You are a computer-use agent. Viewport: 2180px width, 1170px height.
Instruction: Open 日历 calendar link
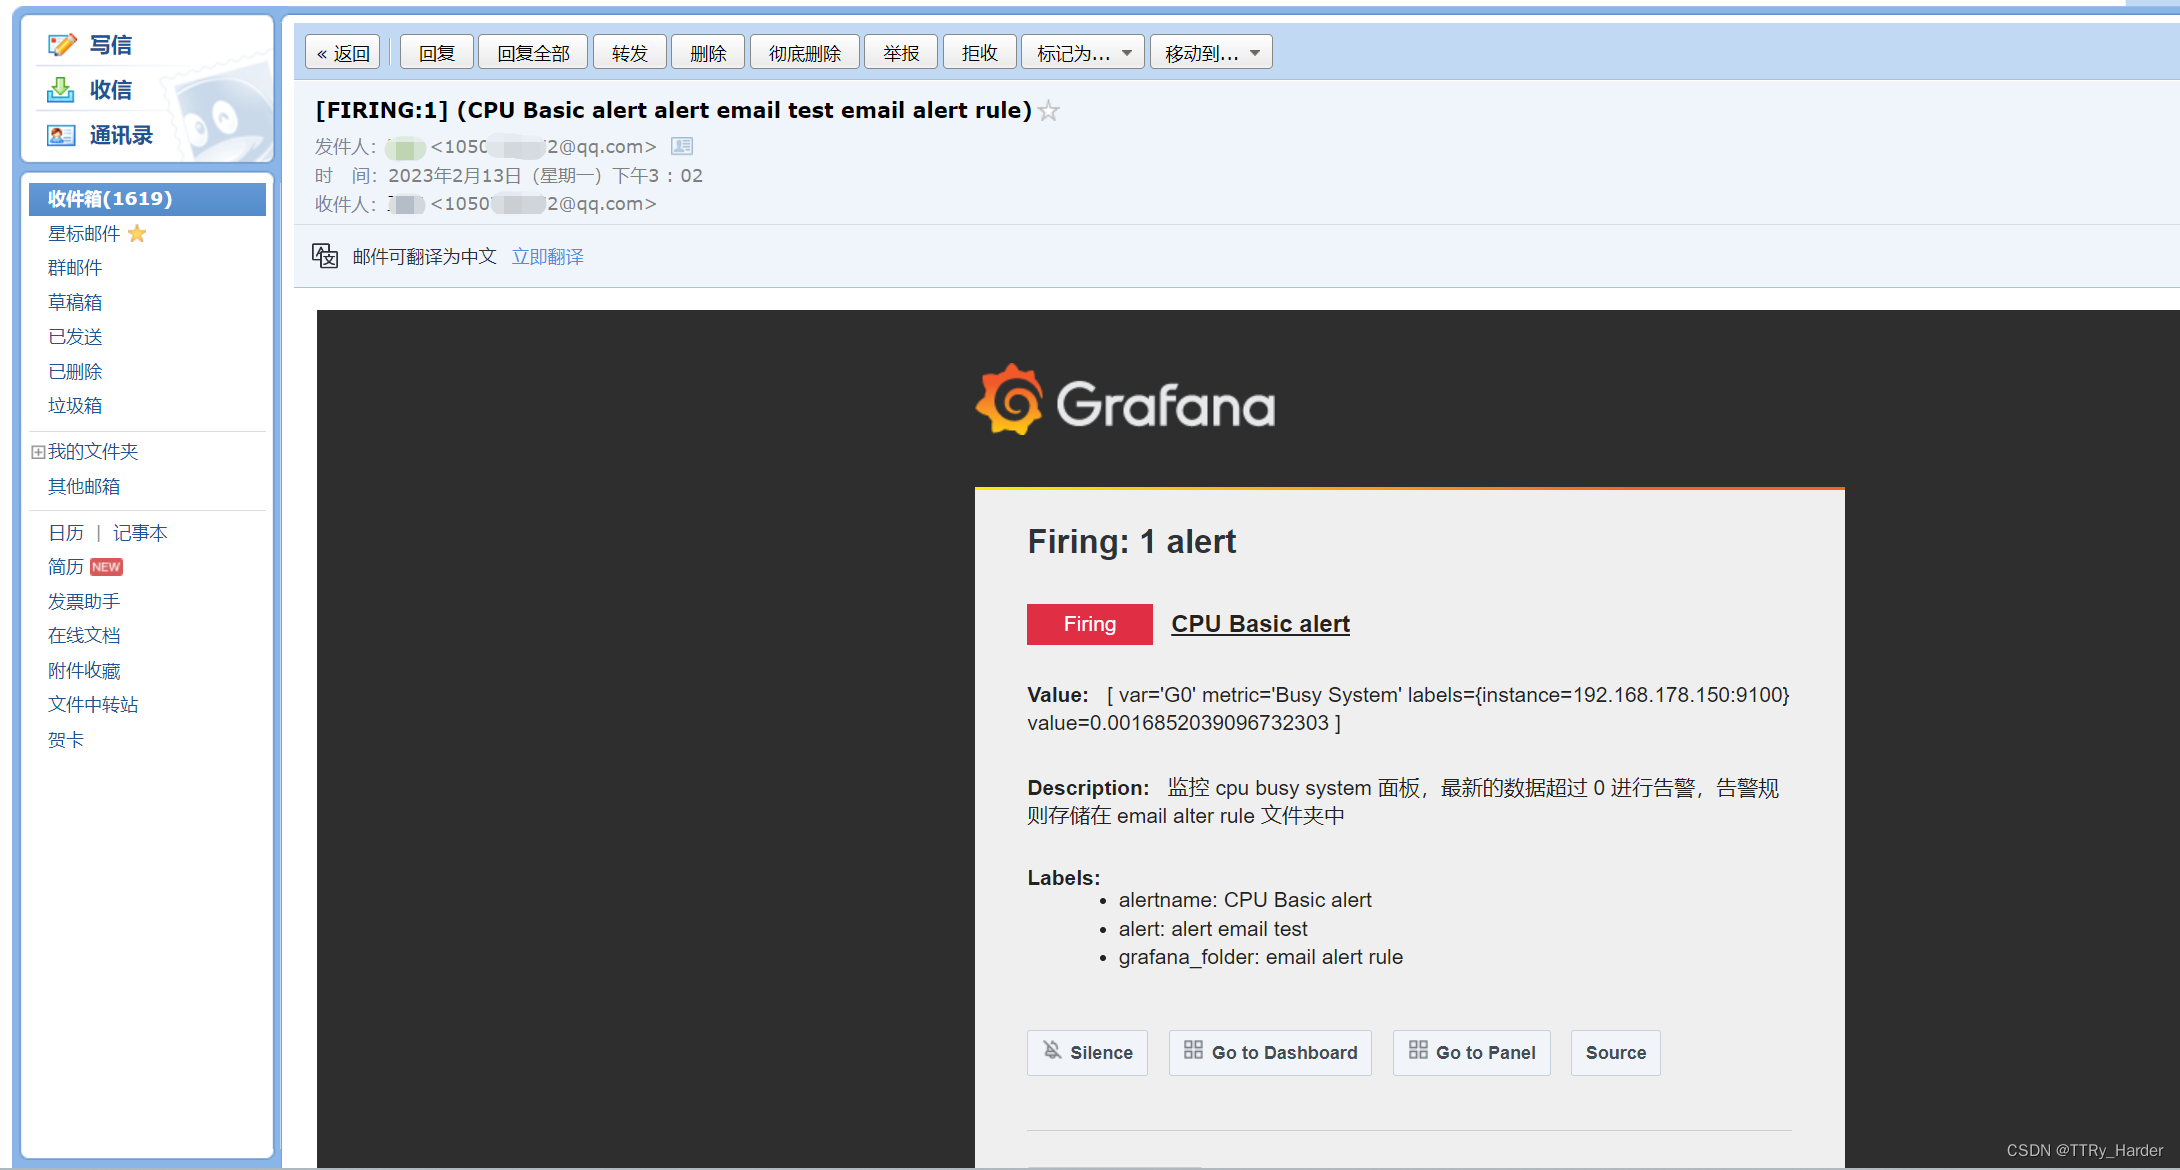(66, 533)
